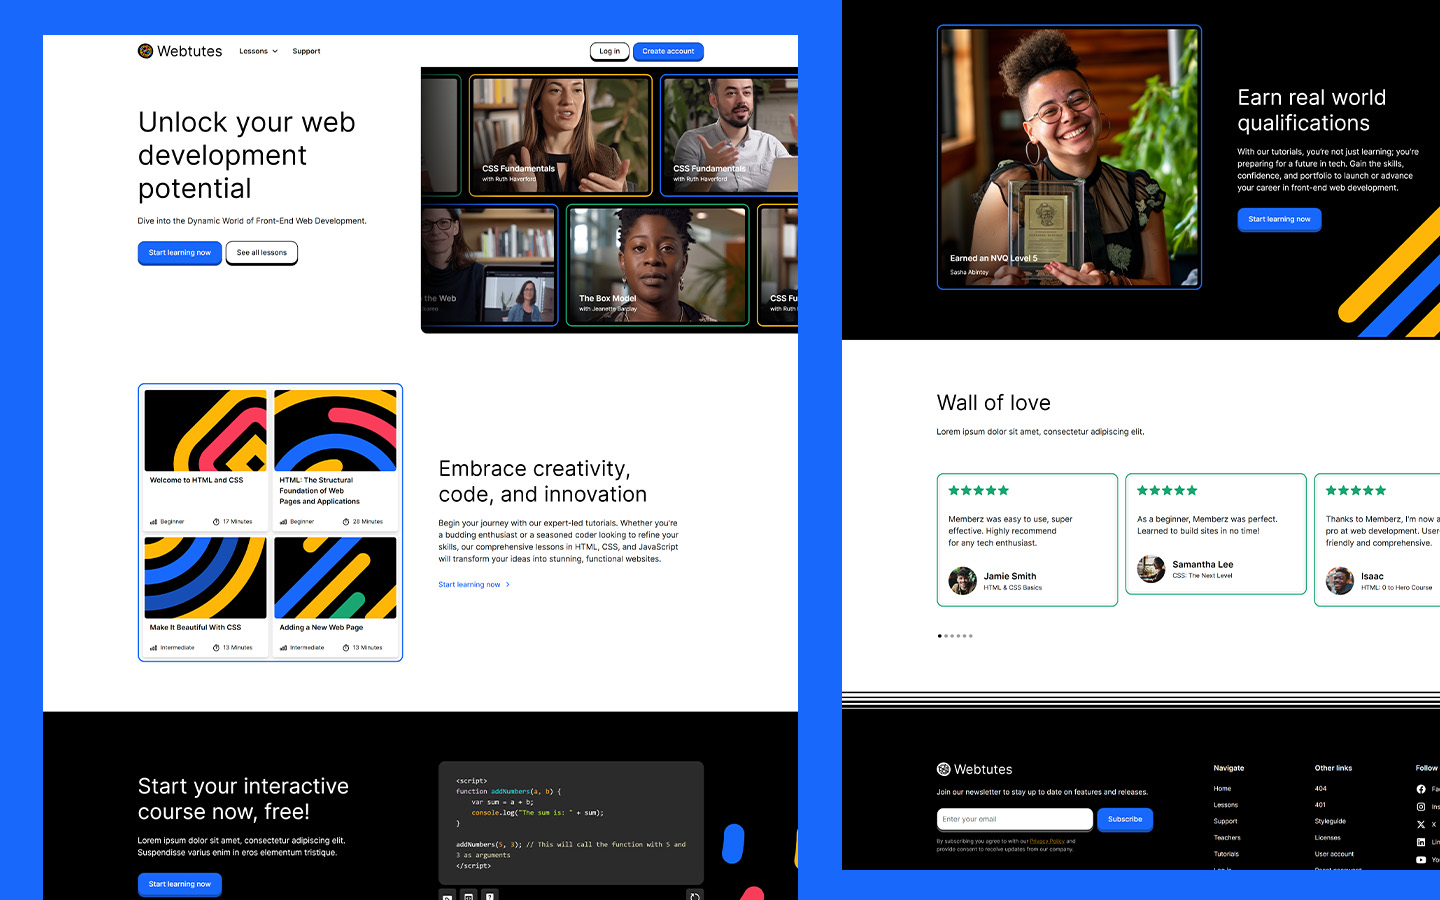Click the Instagram icon in the footer
Image resolution: width=1440 pixels, height=900 pixels.
click(1421, 806)
